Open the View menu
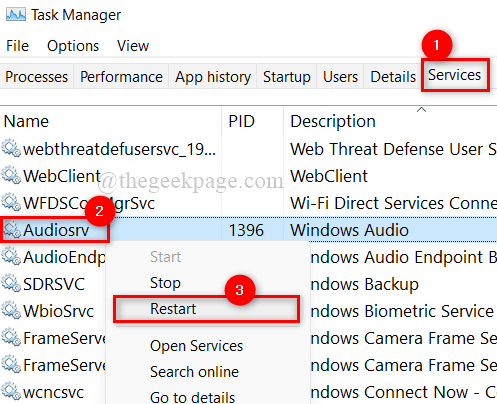Viewport: 497px width, 404px height. pyautogui.click(x=133, y=46)
